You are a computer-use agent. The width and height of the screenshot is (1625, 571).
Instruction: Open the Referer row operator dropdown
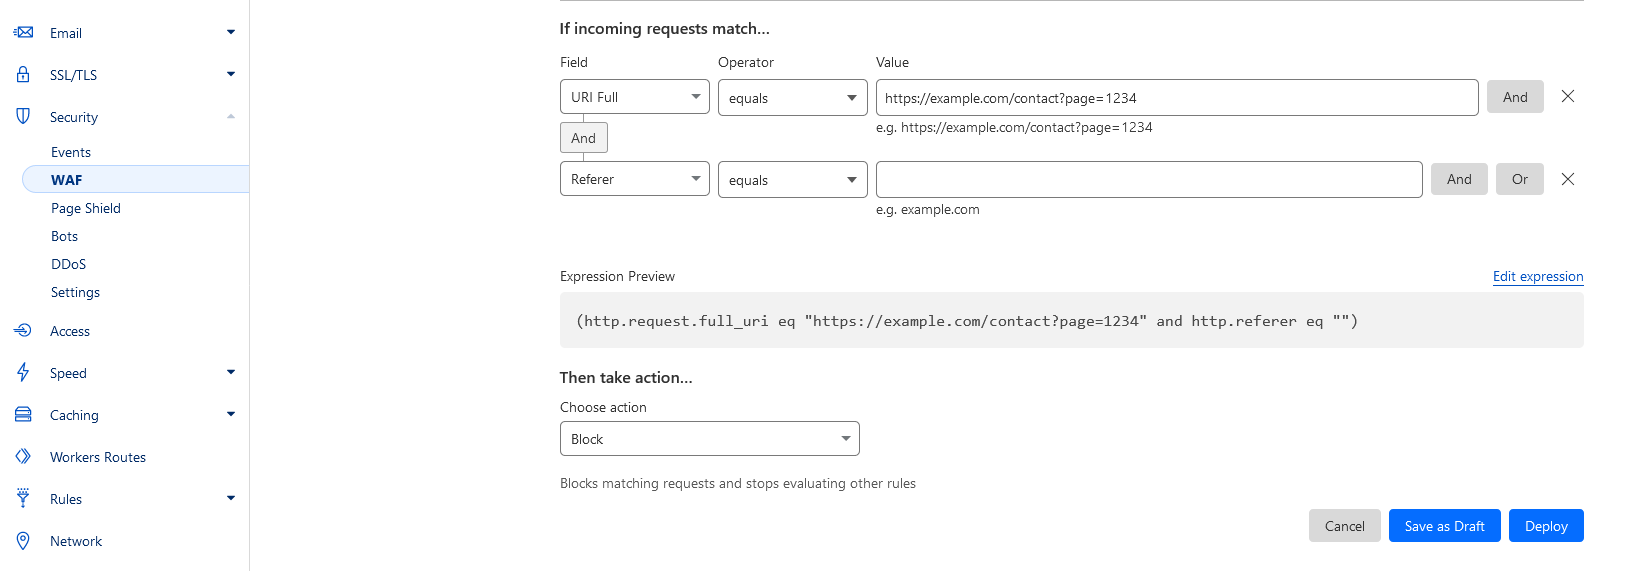click(792, 180)
